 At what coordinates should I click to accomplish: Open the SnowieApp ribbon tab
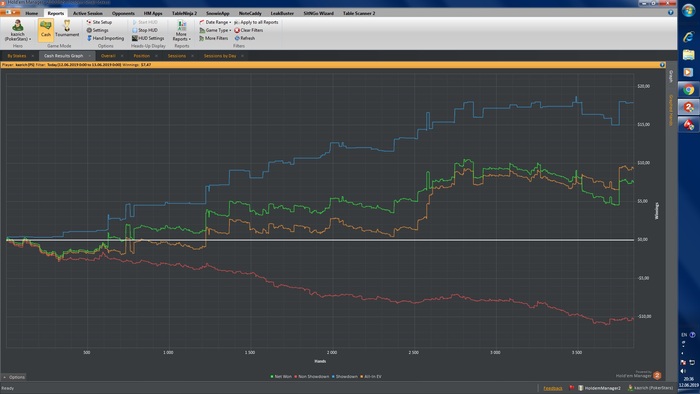pyautogui.click(x=218, y=13)
